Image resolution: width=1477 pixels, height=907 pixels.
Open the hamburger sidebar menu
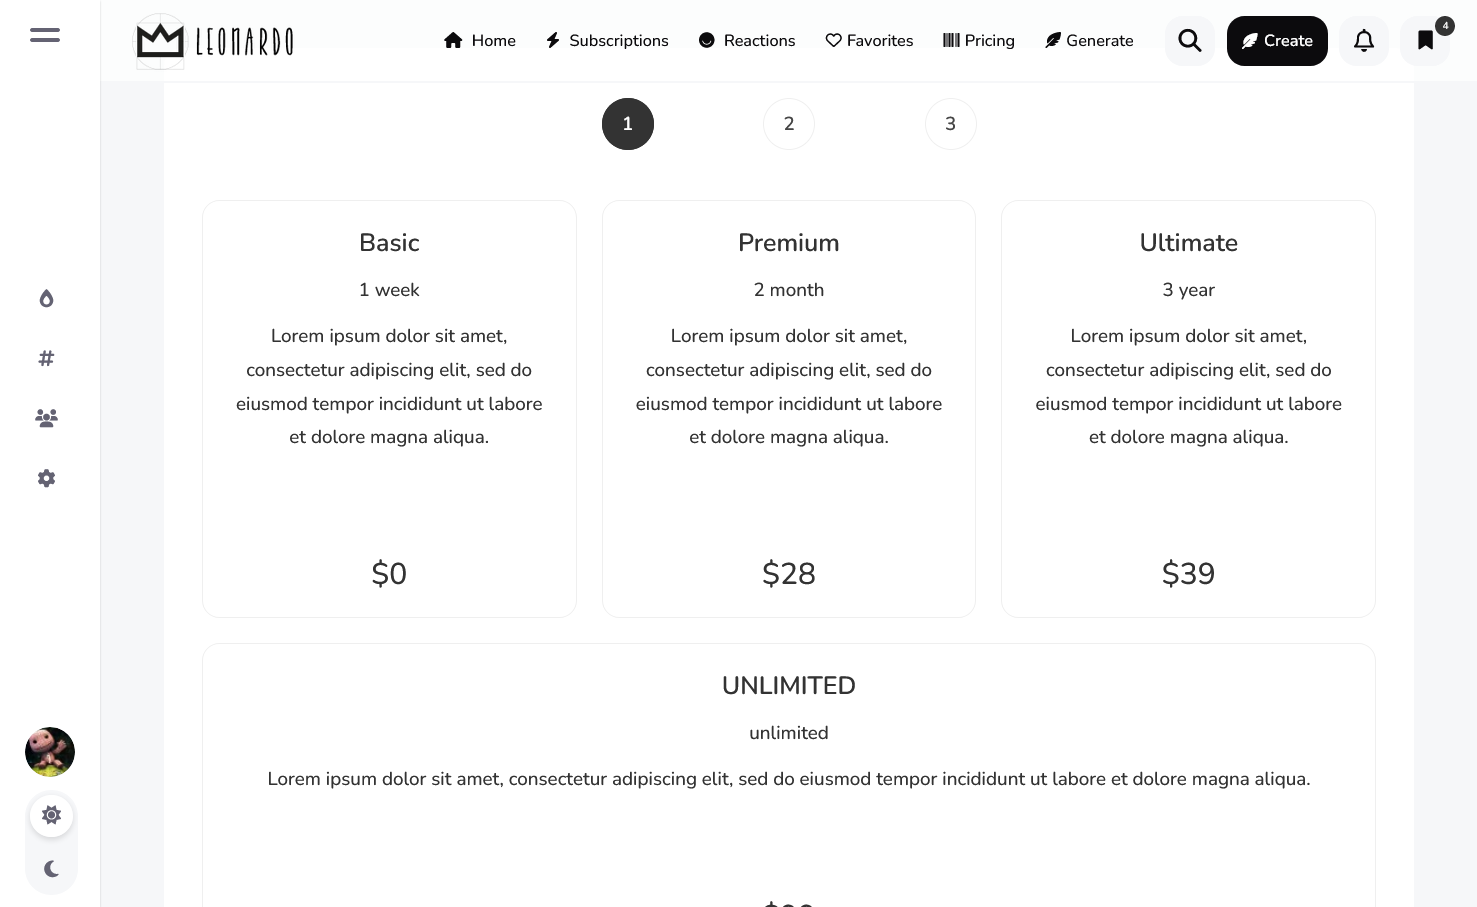click(x=45, y=35)
